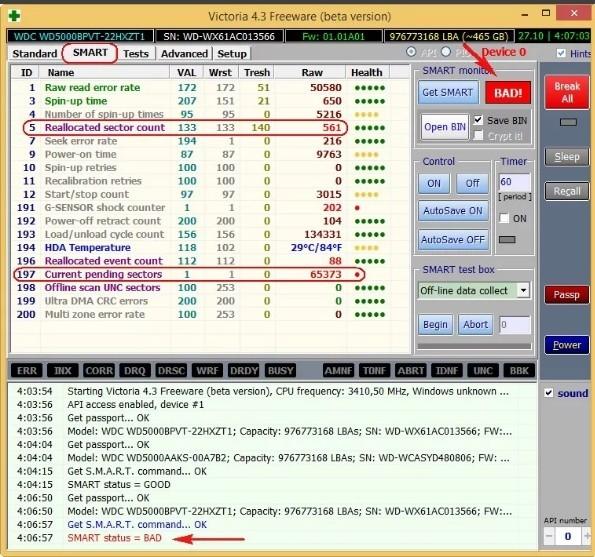
Task: Open the SMART tab
Action: (90, 53)
